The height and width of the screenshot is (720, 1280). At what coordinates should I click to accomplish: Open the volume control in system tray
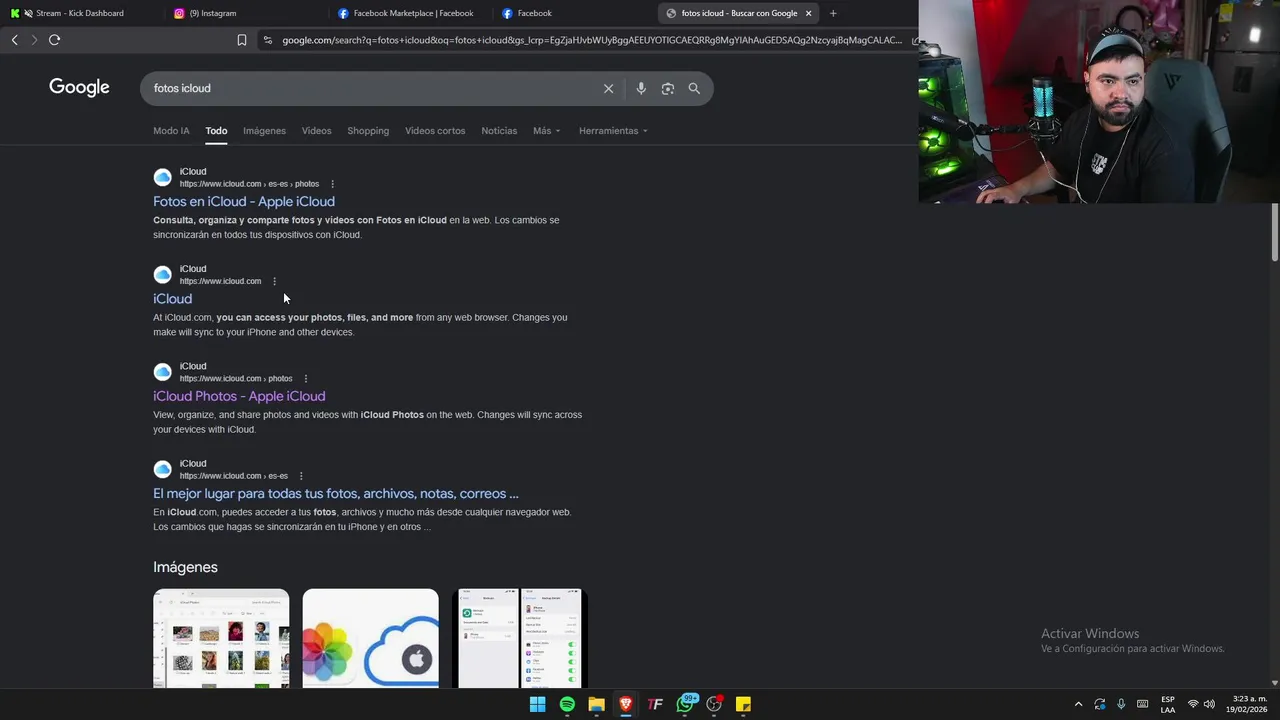(x=1209, y=704)
